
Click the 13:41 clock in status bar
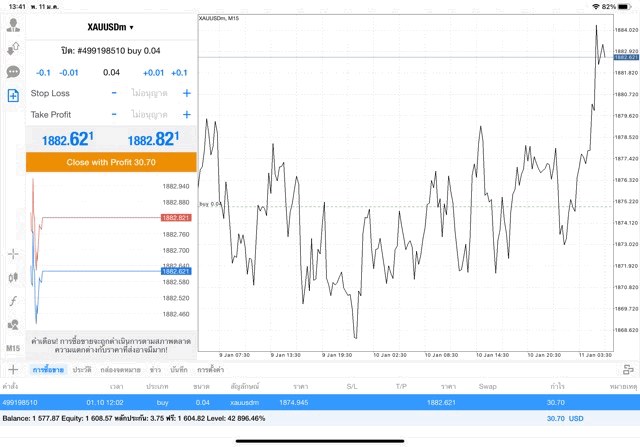[17, 7]
